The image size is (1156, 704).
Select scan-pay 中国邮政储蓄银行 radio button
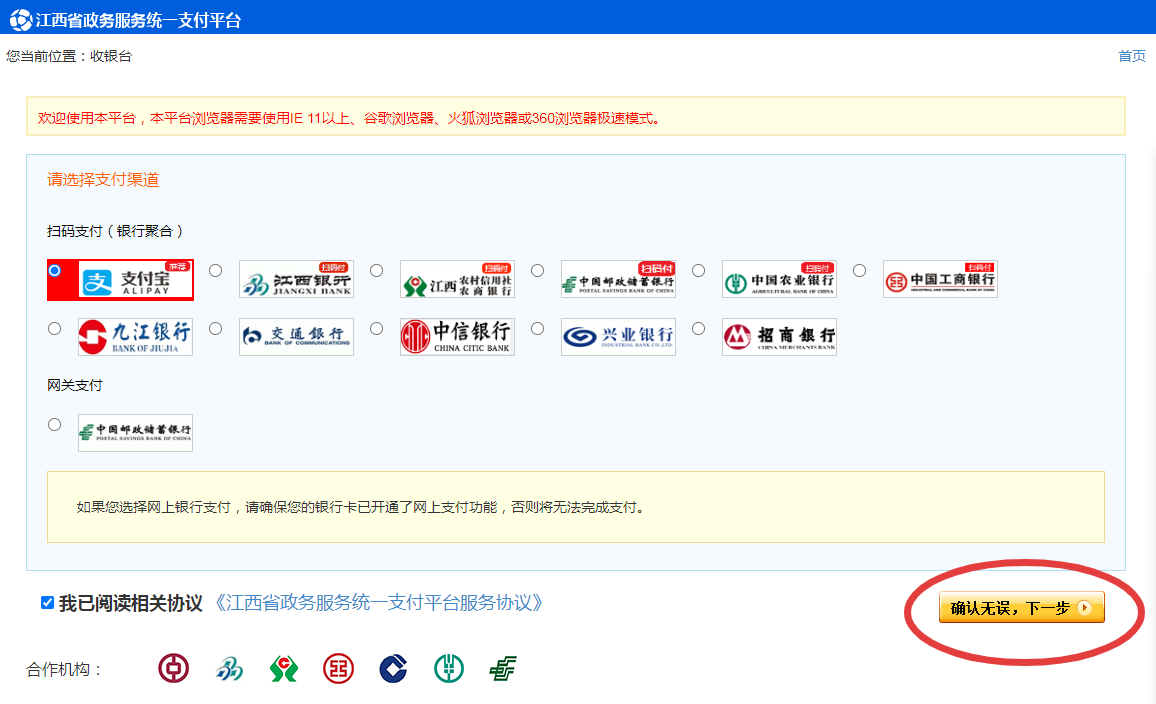pos(537,271)
